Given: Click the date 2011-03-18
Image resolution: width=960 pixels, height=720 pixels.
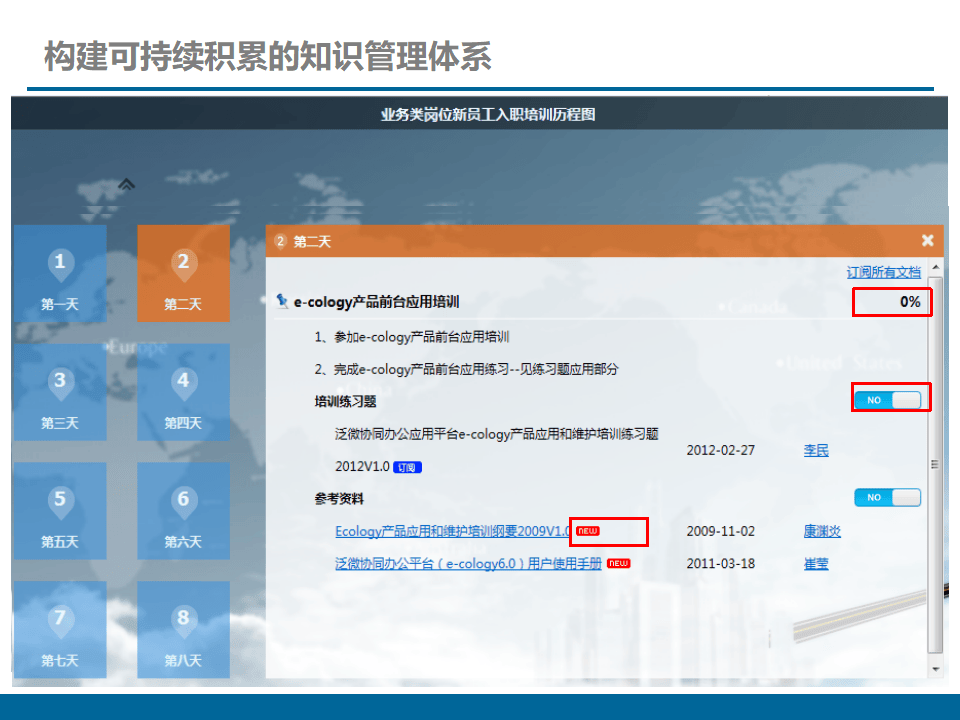Looking at the screenshot, I should pos(721,563).
